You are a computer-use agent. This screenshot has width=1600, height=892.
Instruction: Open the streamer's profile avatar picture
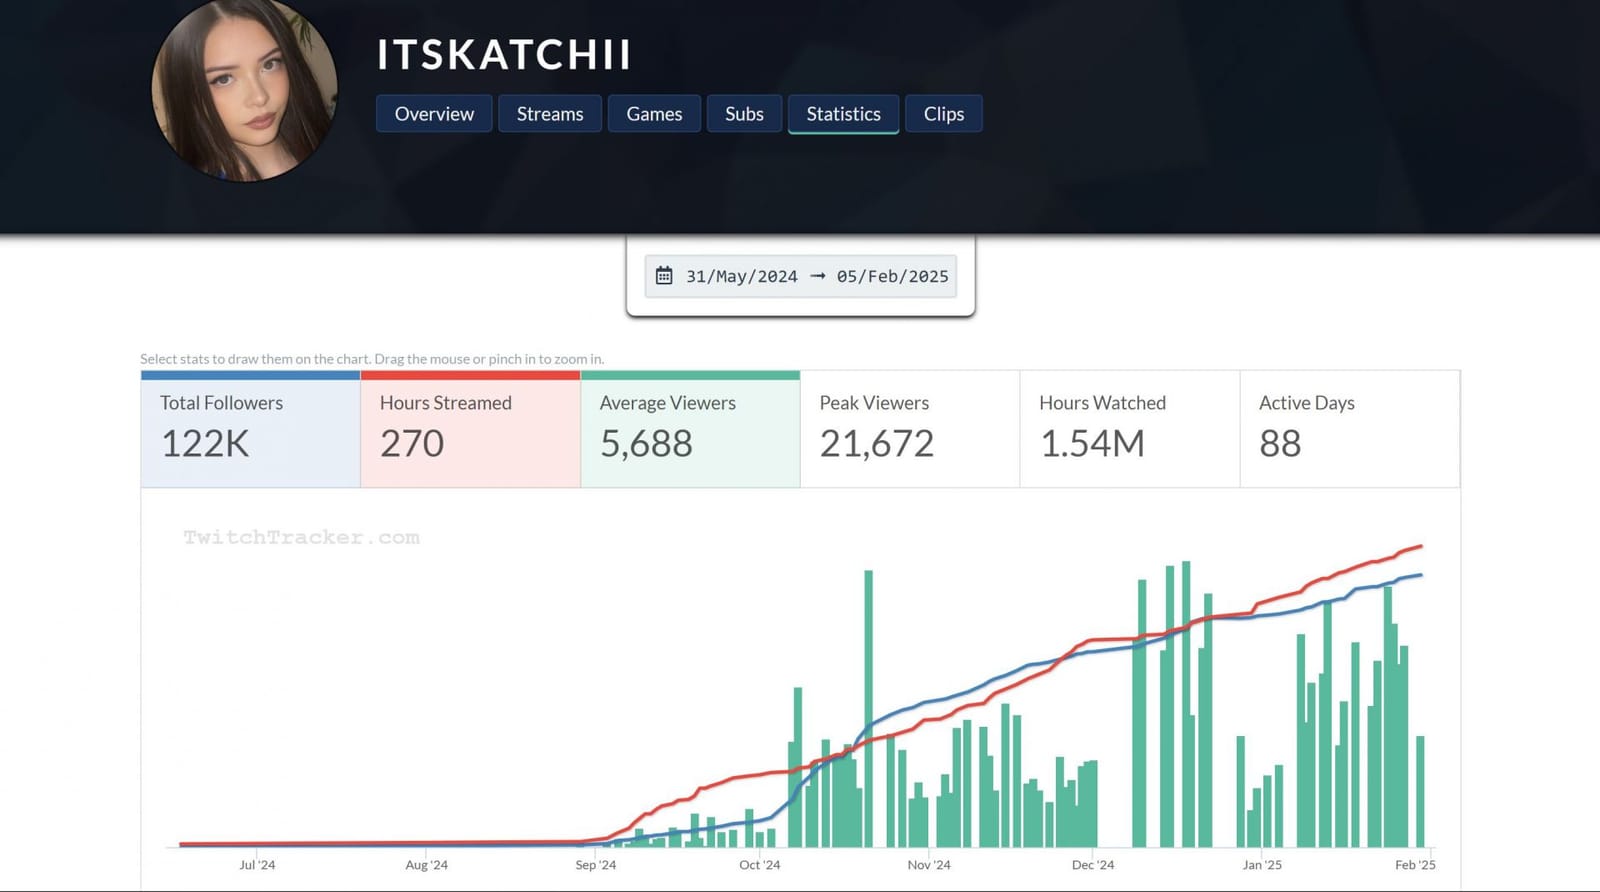coord(245,90)
